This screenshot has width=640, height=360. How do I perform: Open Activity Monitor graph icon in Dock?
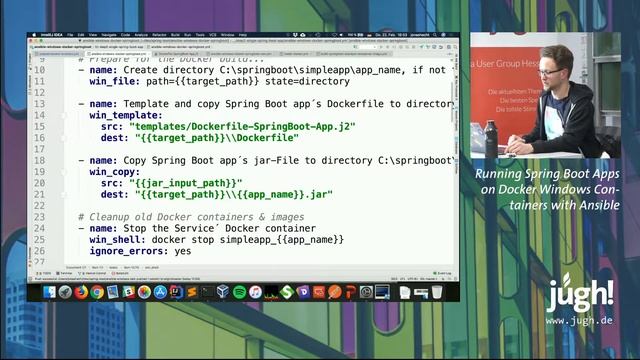[271, 292]
